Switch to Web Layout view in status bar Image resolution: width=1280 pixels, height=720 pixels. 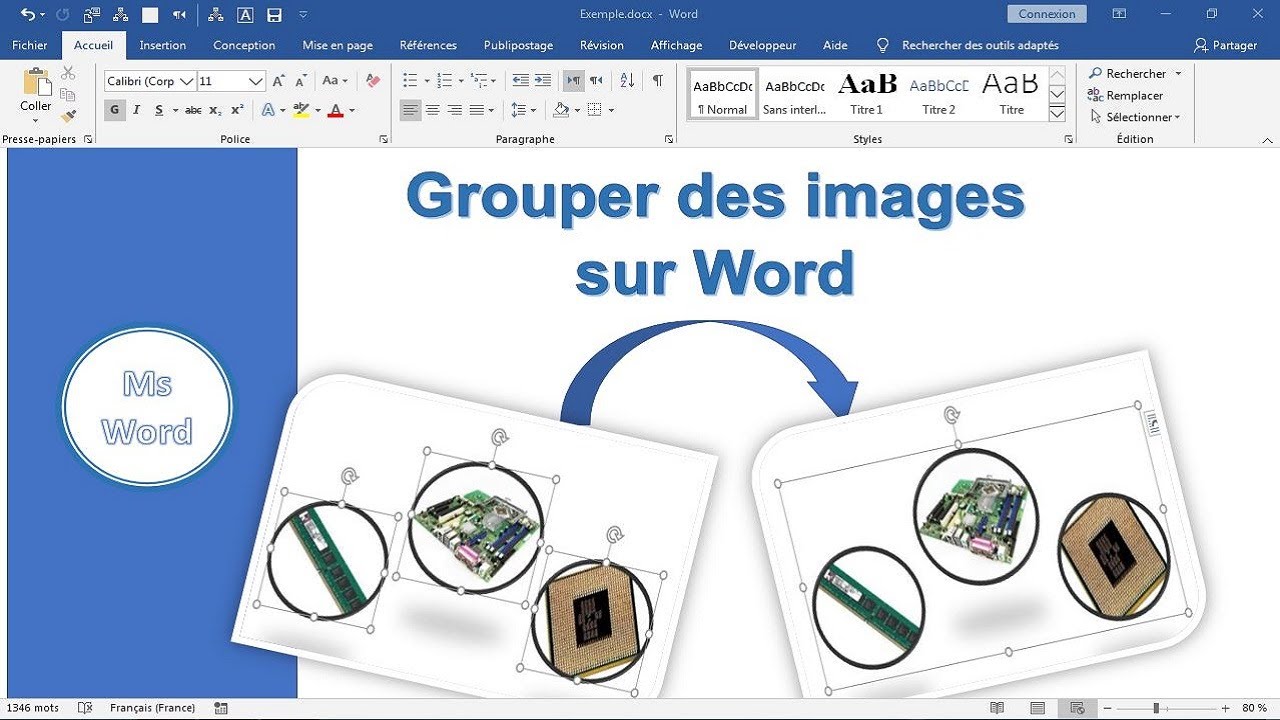click(1077, 708)
